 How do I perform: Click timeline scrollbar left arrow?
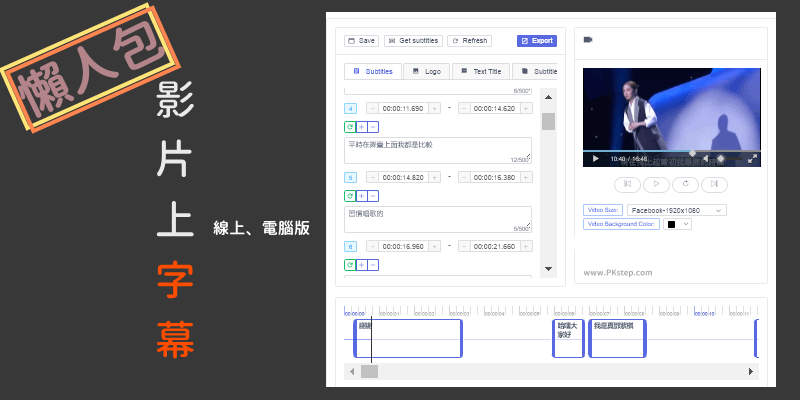click(352, 371)
